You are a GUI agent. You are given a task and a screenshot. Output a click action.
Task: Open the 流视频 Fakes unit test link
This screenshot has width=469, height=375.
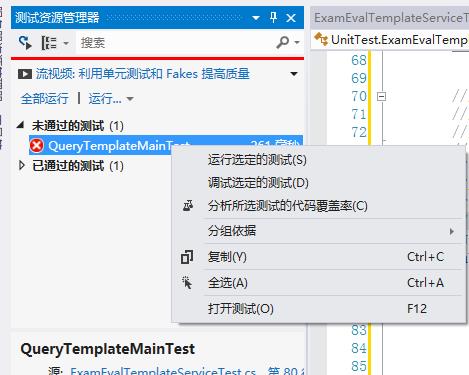[143, 74]
